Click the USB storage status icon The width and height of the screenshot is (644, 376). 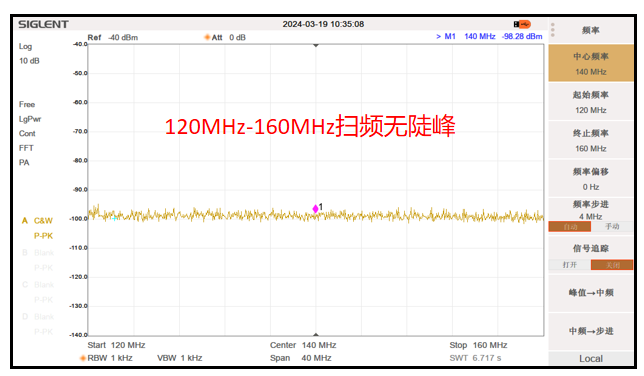pyautogui.click(x=522, y=24)
